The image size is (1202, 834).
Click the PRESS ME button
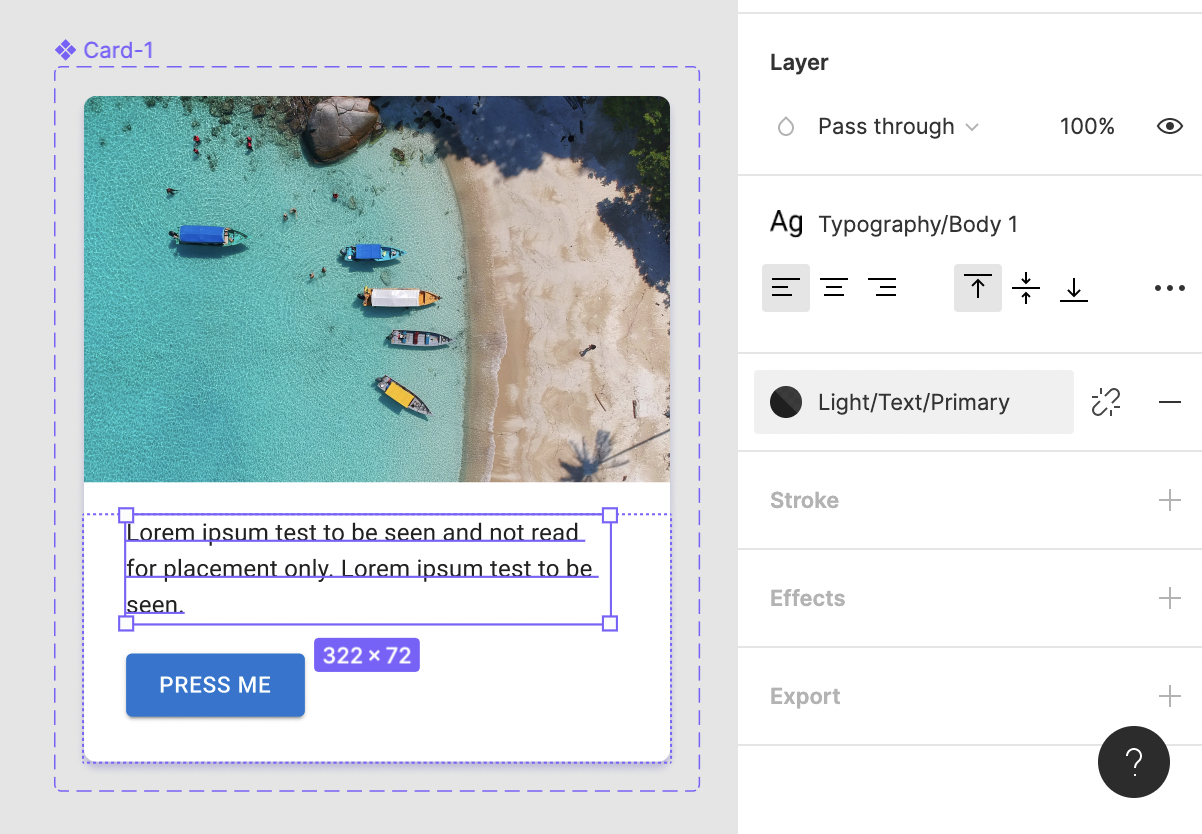pyautogui.click(x=215, y=685)
